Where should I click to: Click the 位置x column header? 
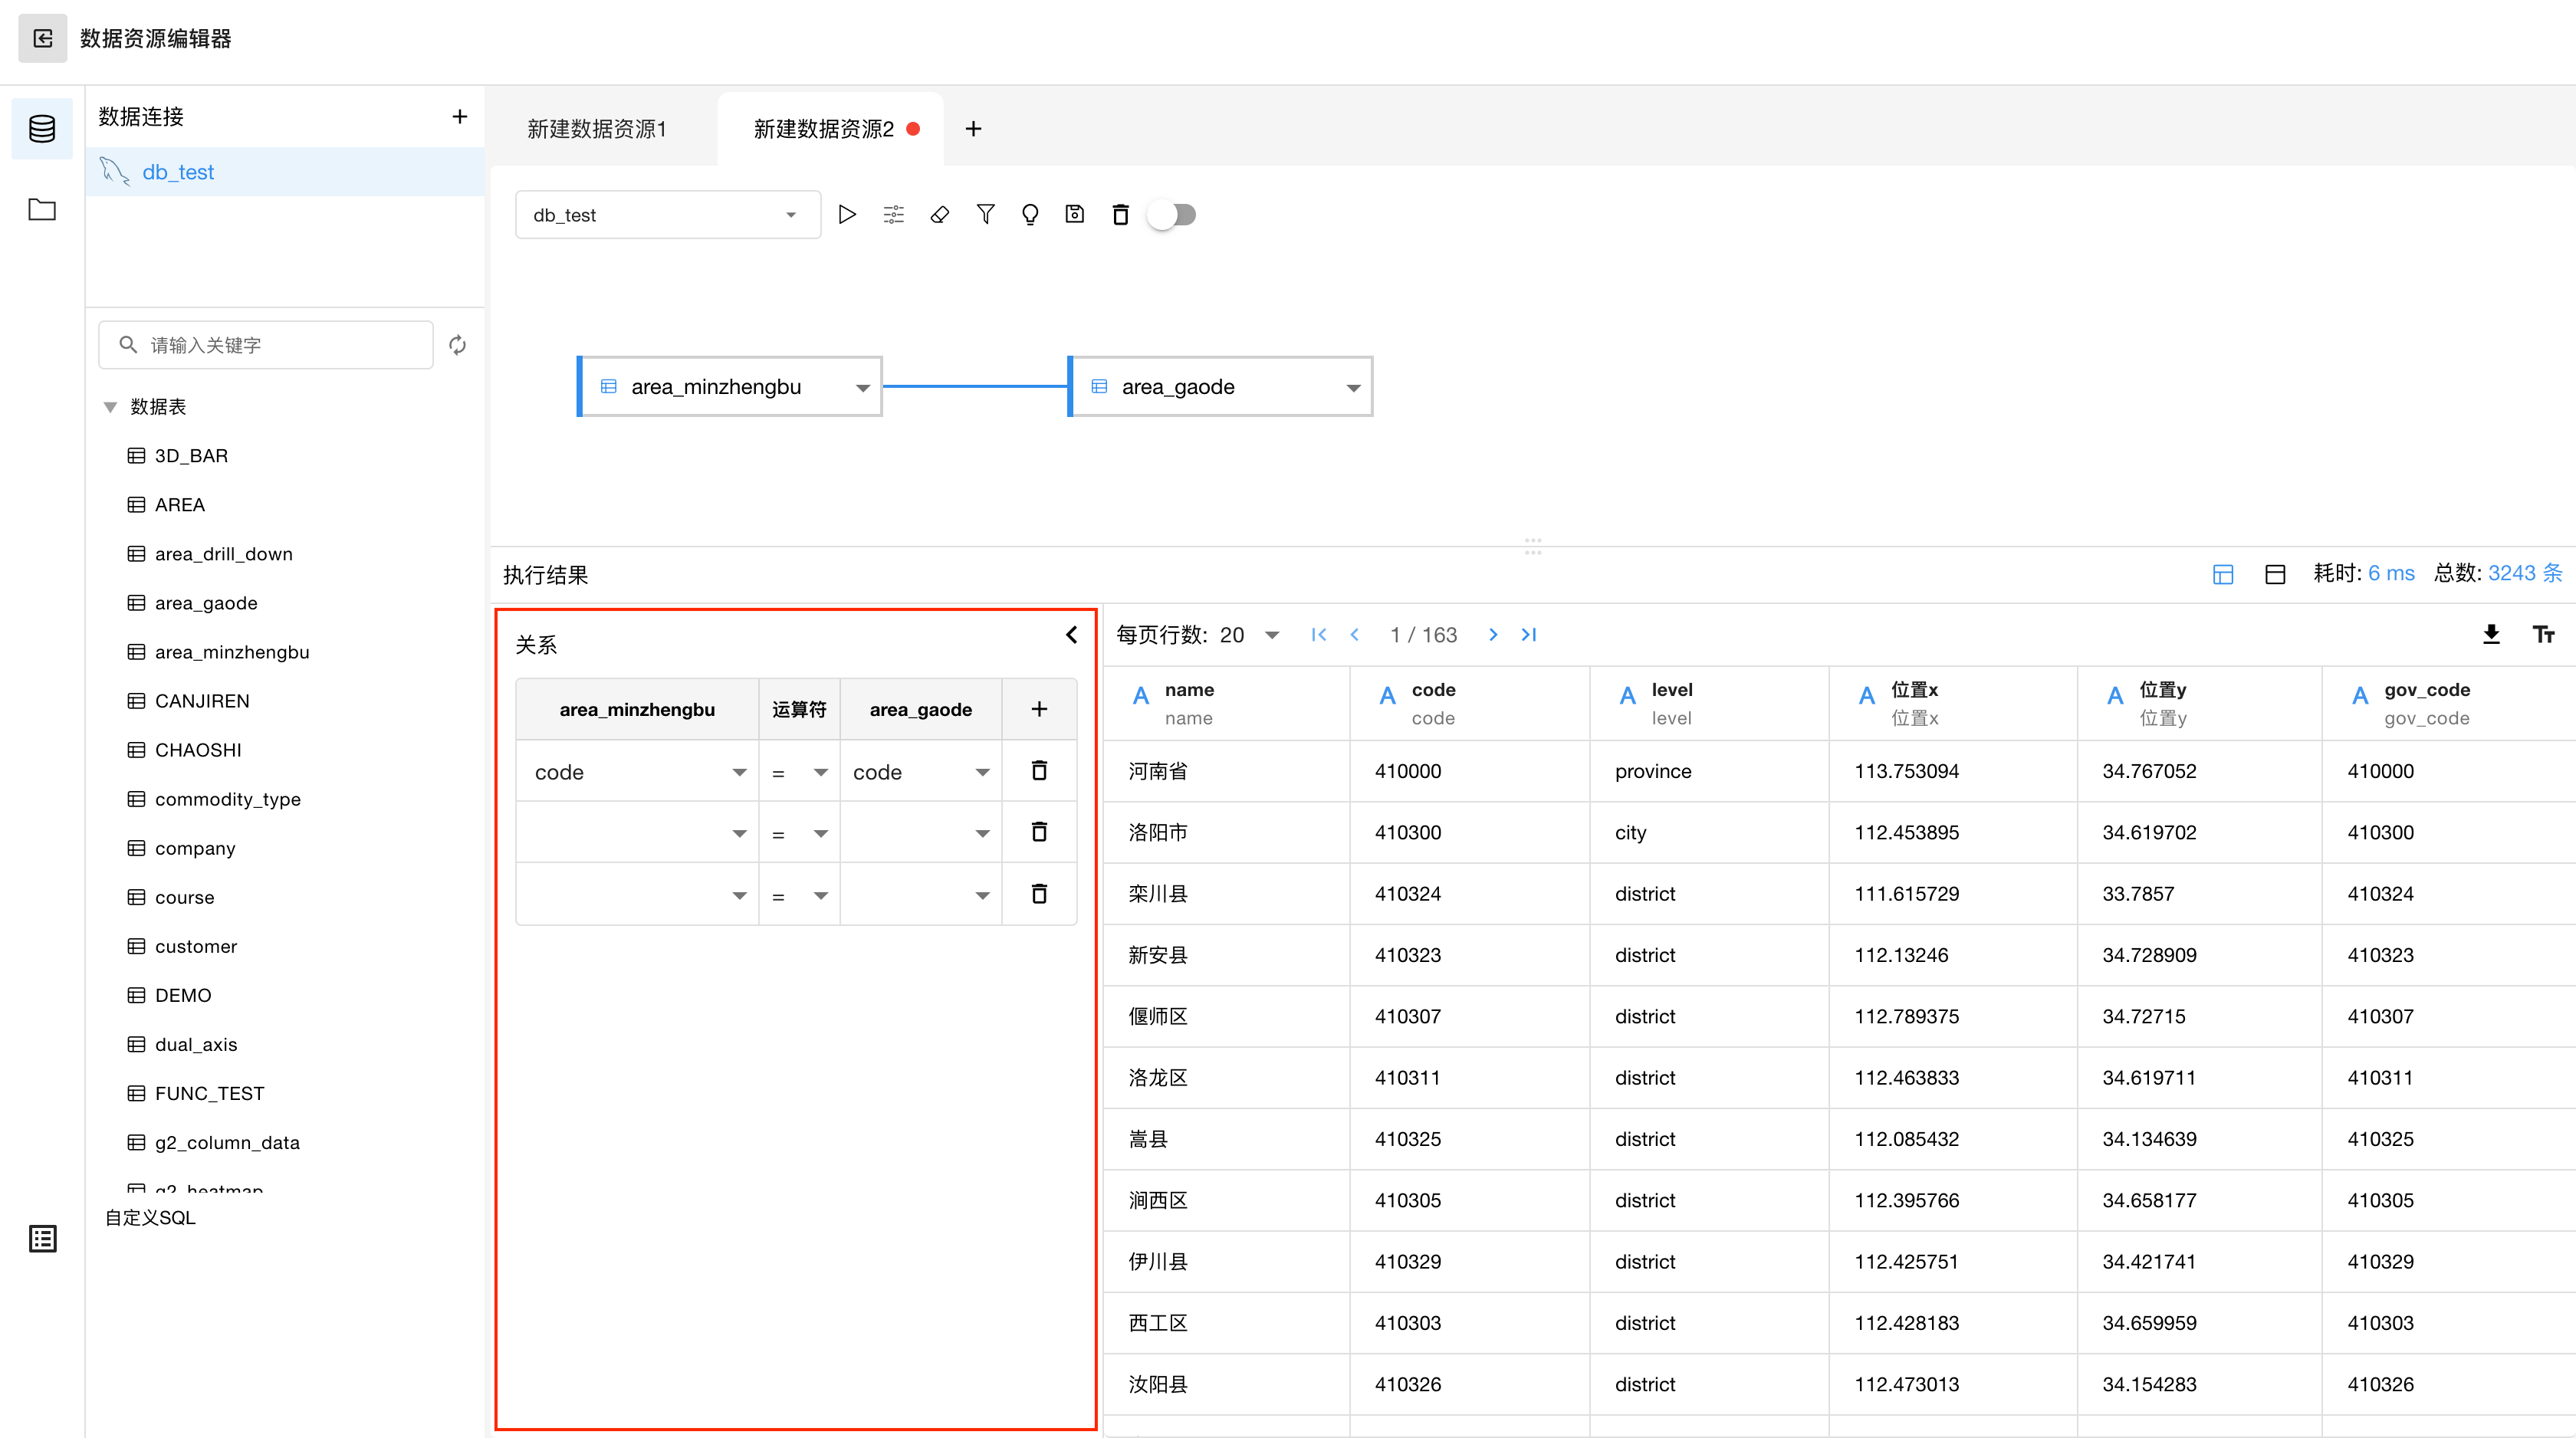(x=1954, y=704)
